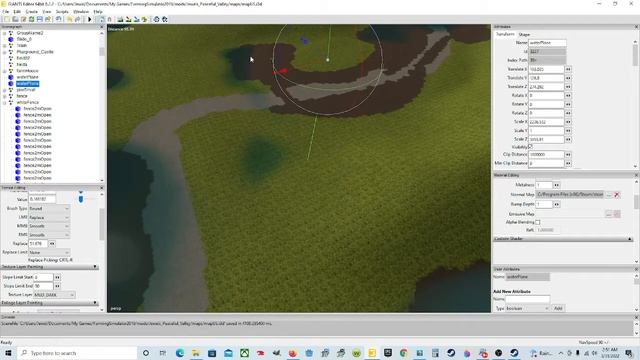
Task: Click the stepper button beside Slope Limit End
Action: coord(57,286)
